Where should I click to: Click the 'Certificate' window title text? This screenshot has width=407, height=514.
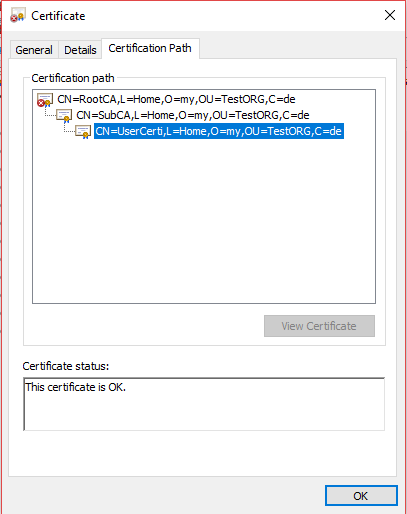click(x=58, y=16)
